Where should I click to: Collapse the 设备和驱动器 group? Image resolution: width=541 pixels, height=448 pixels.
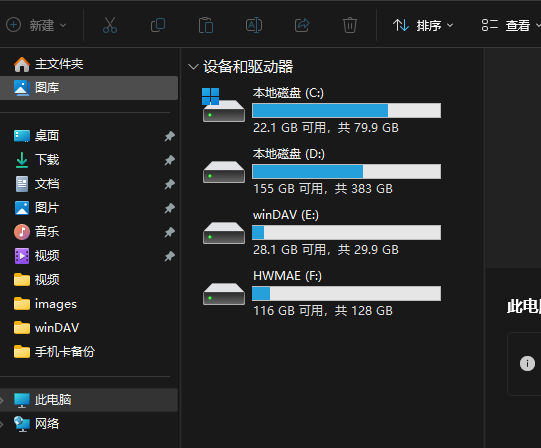tap(193, 67)
